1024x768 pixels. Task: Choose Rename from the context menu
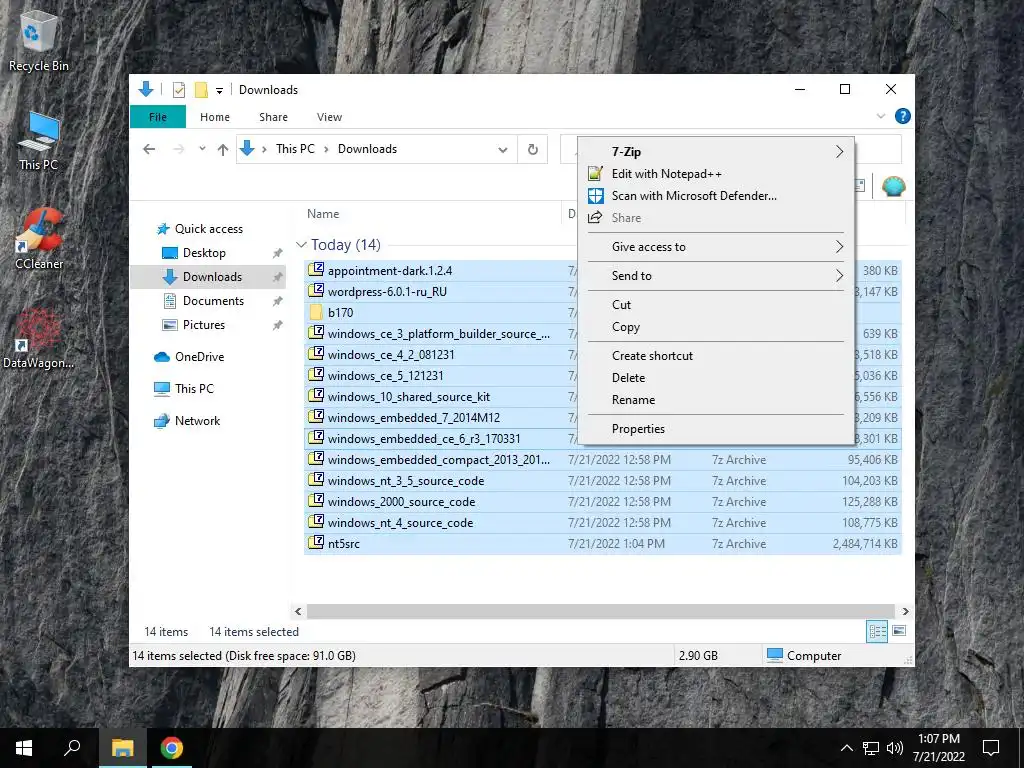pos(716,400)
